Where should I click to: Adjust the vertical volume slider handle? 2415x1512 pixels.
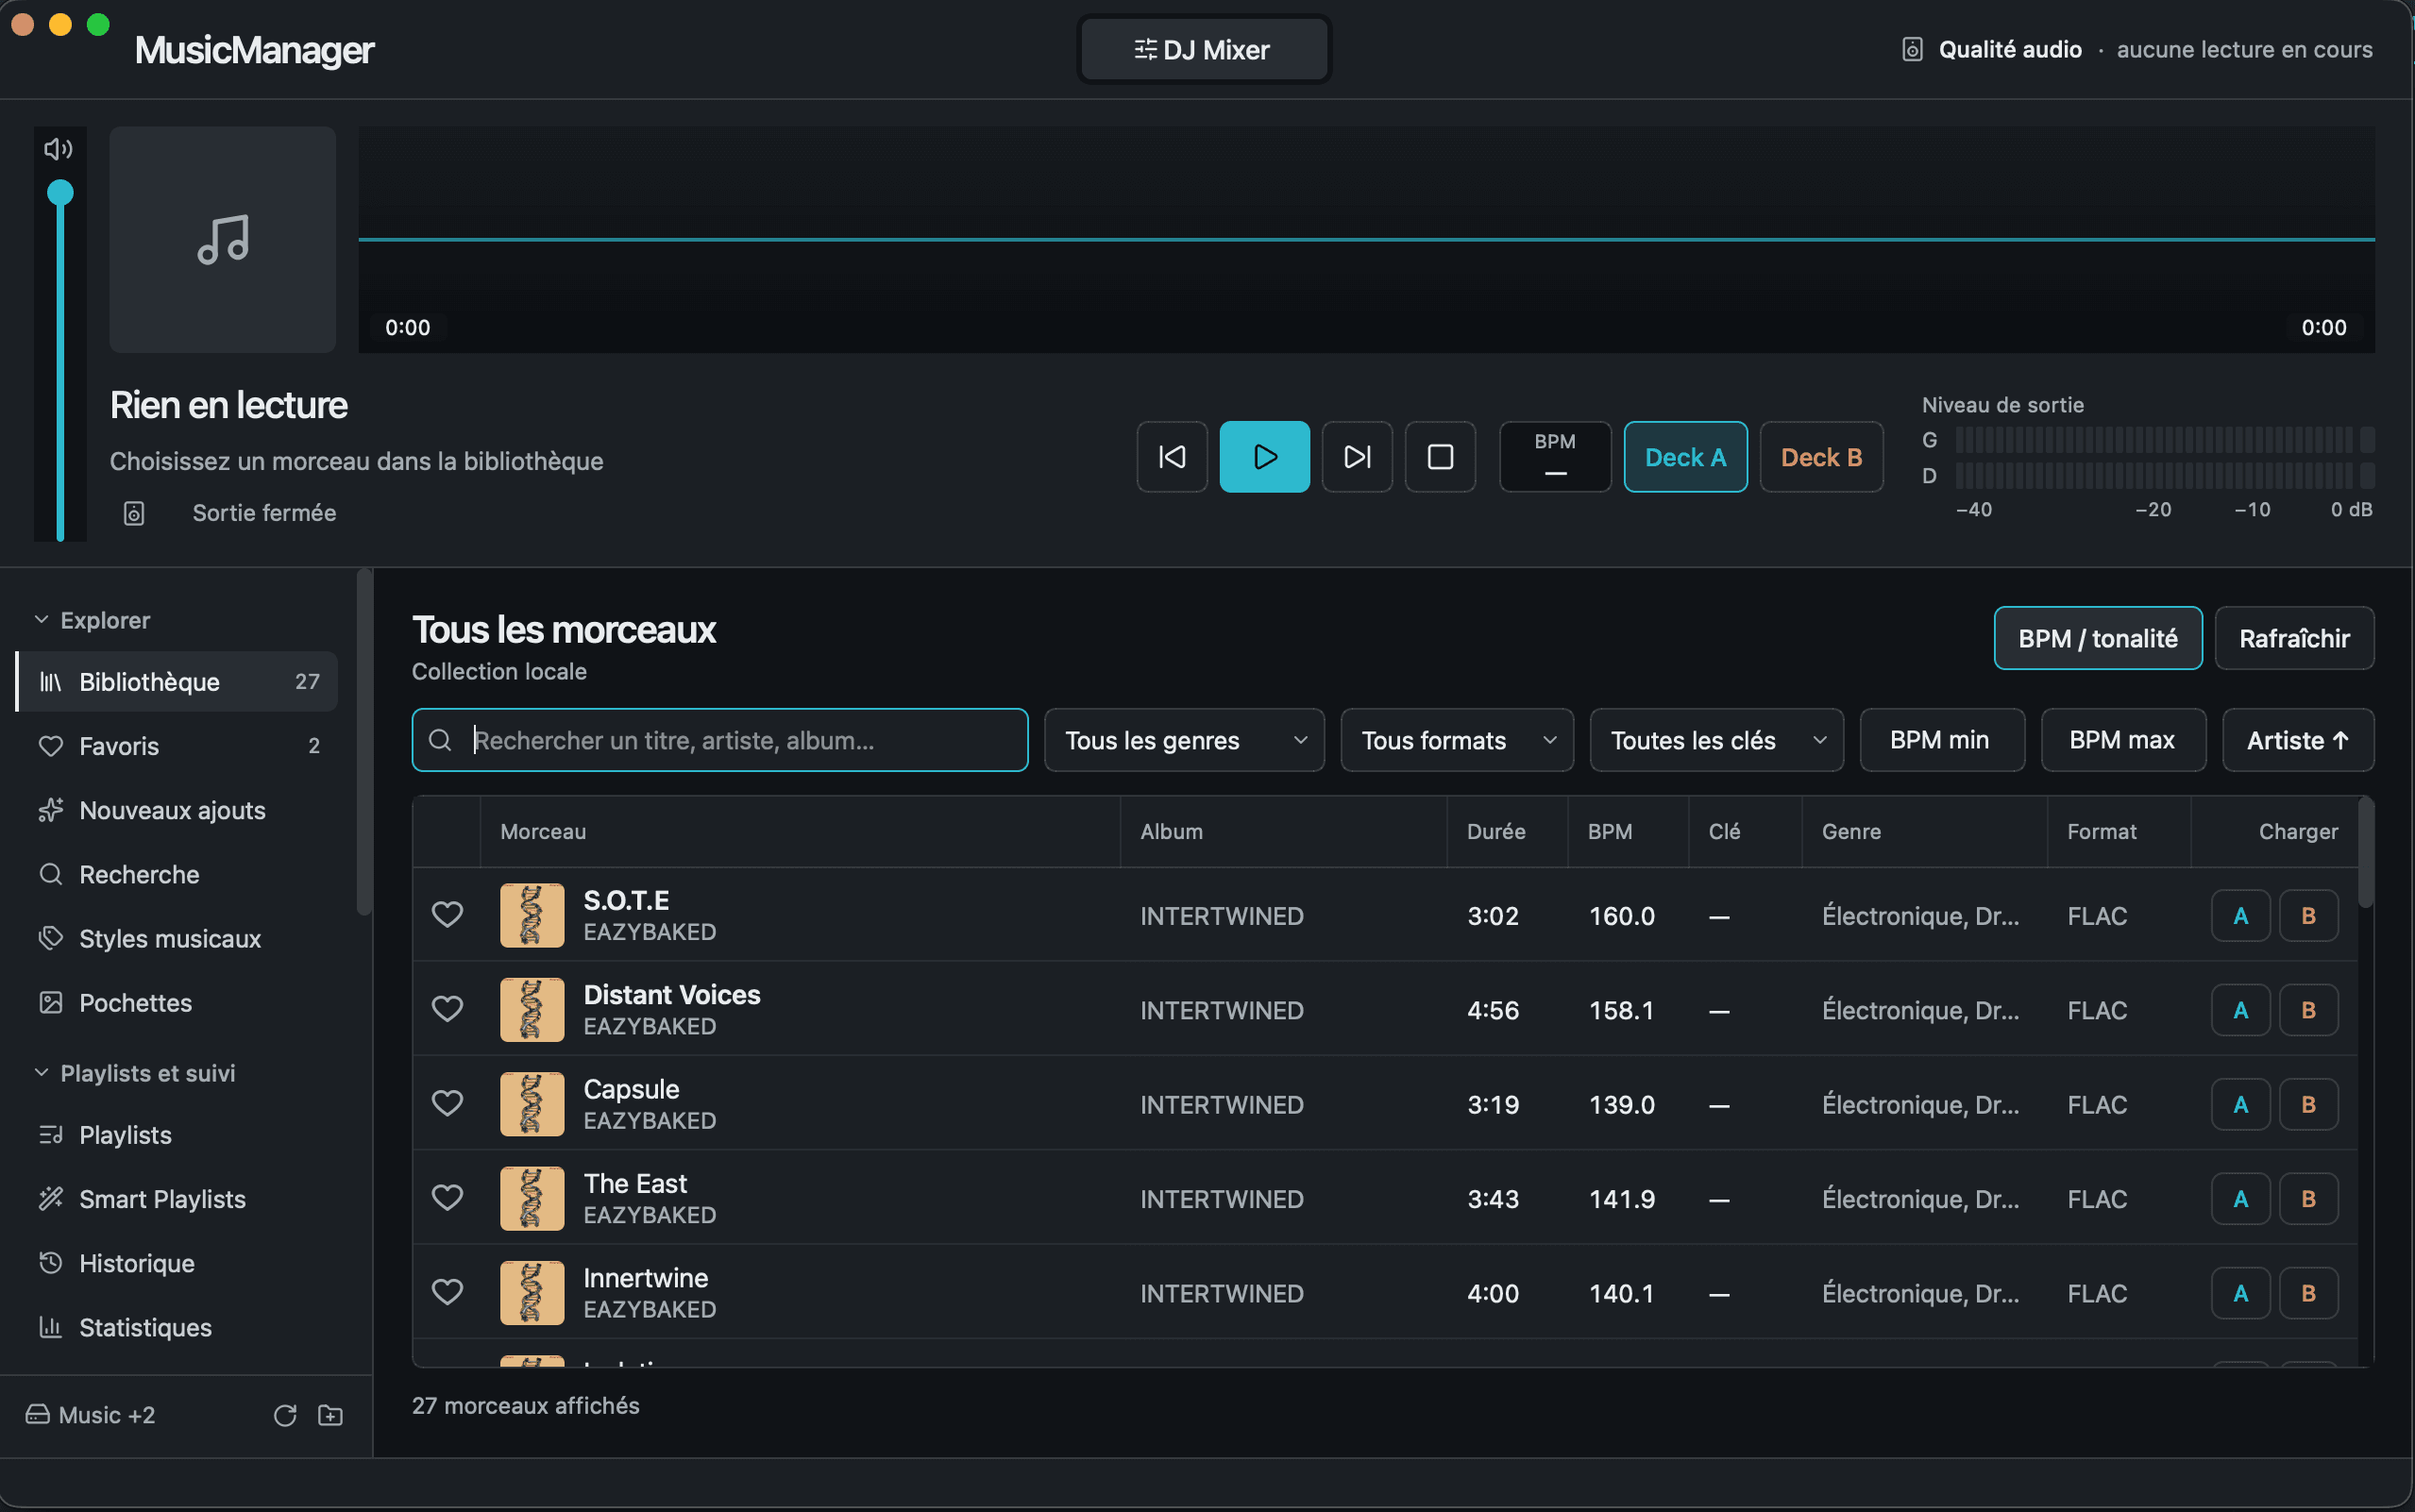click(60, 192)
